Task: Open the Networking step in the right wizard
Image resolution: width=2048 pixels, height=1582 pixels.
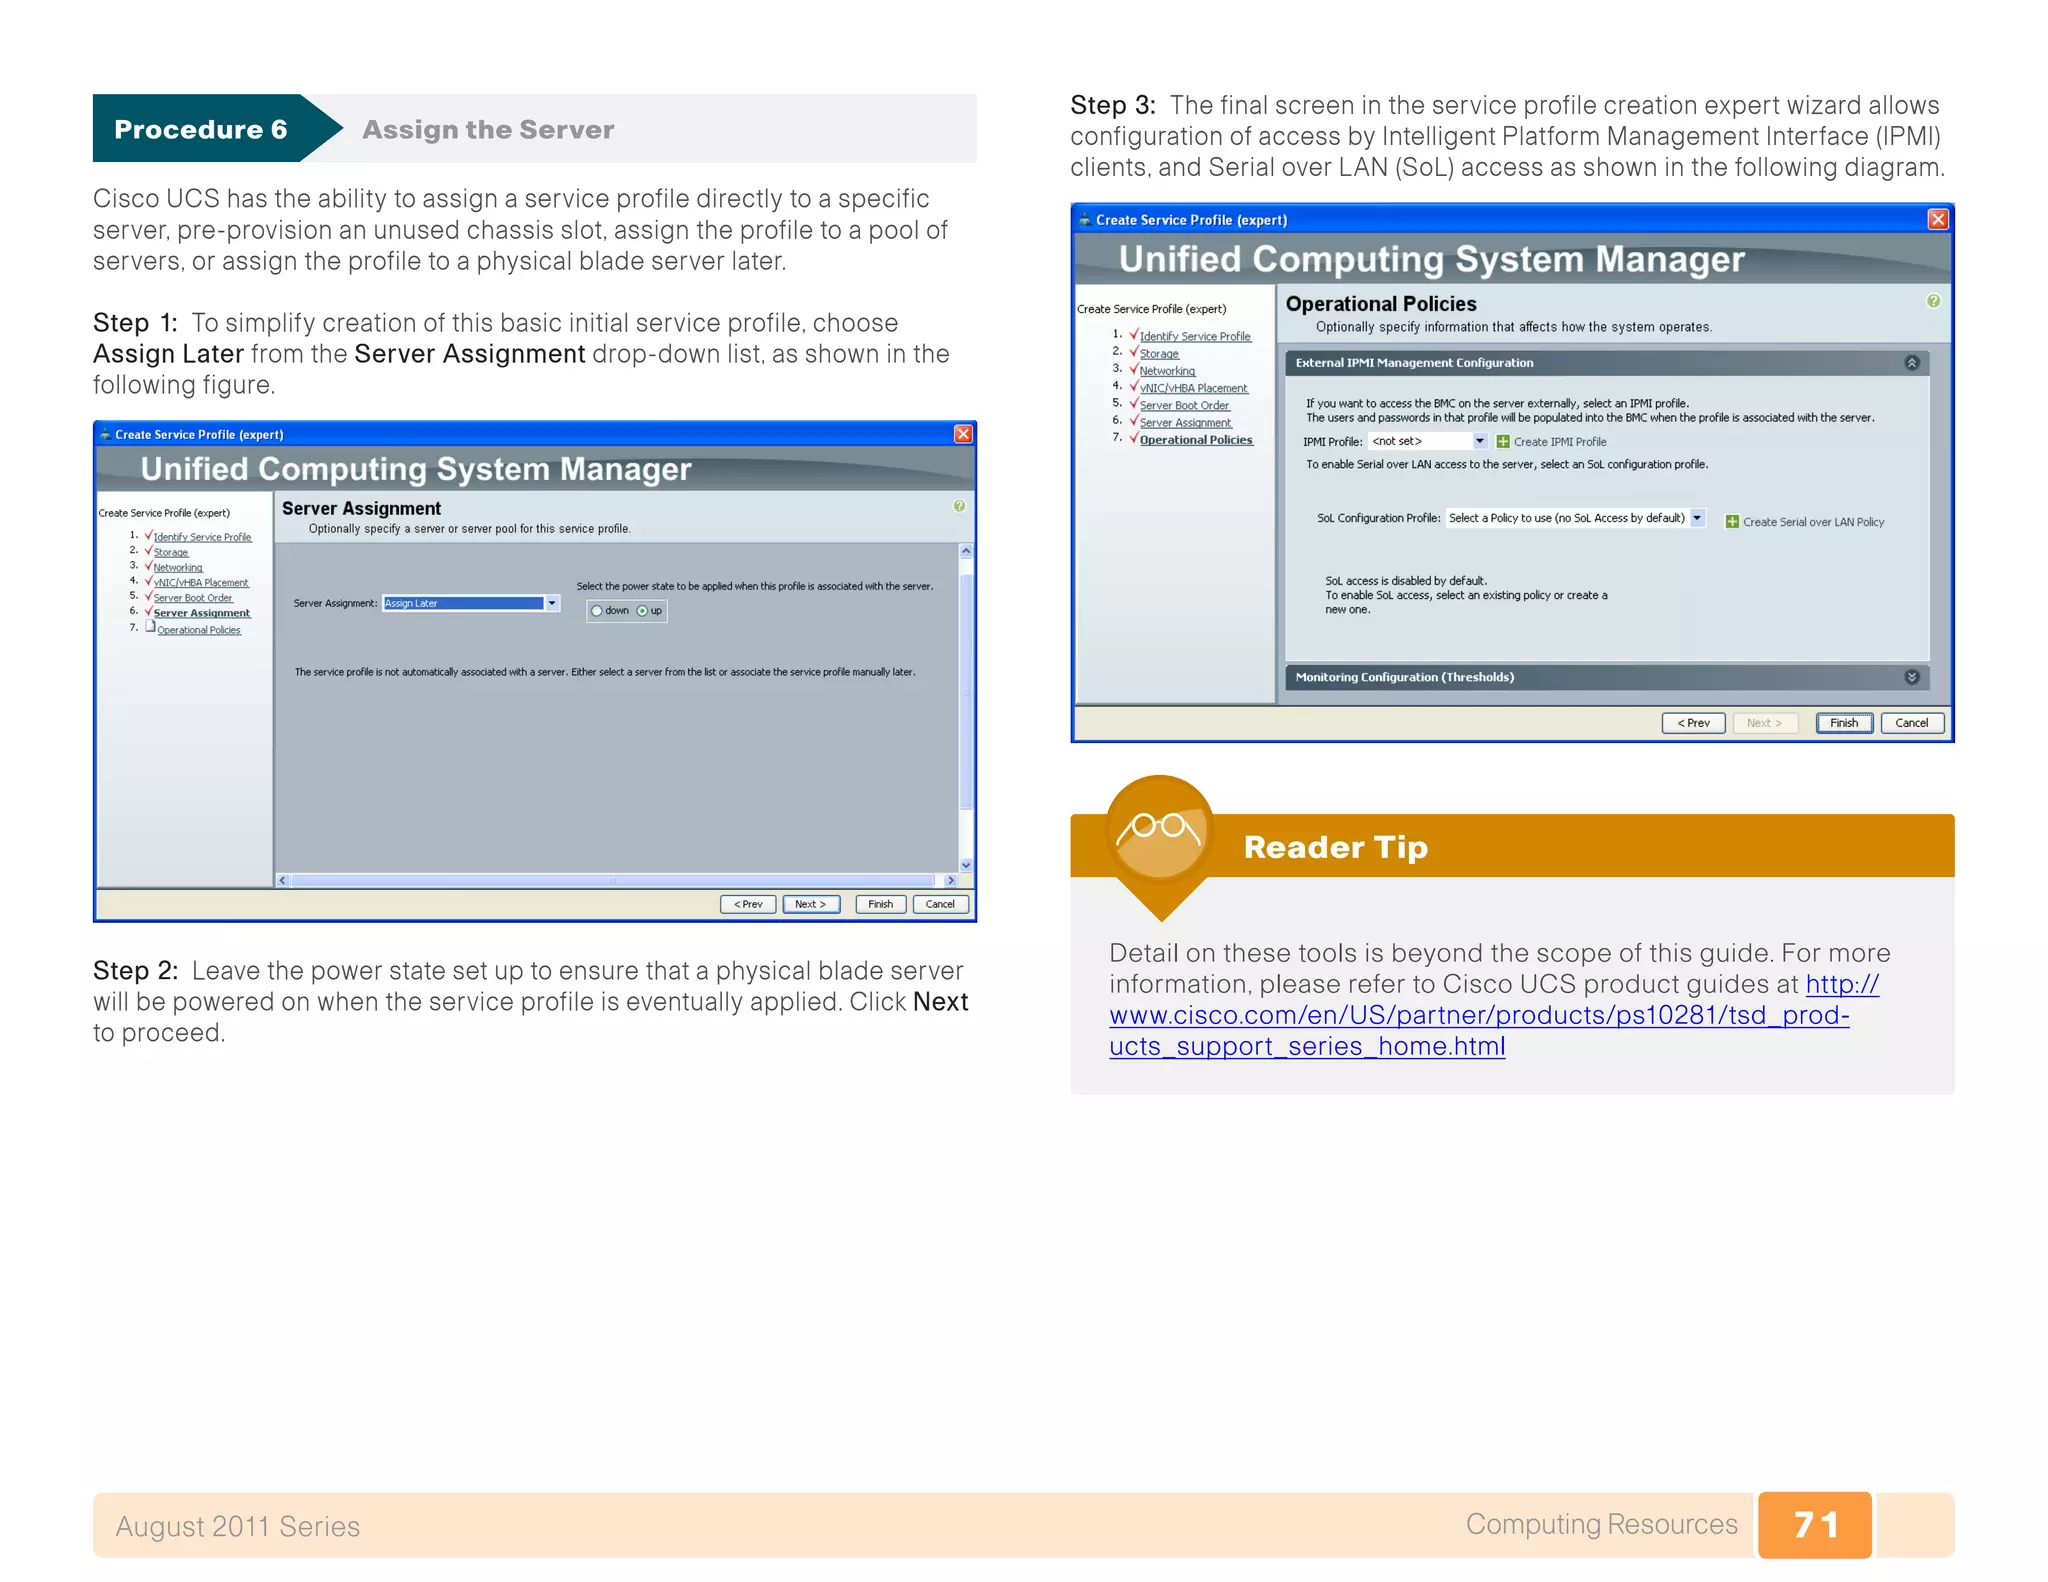Action: click(x=1166, y=371)
